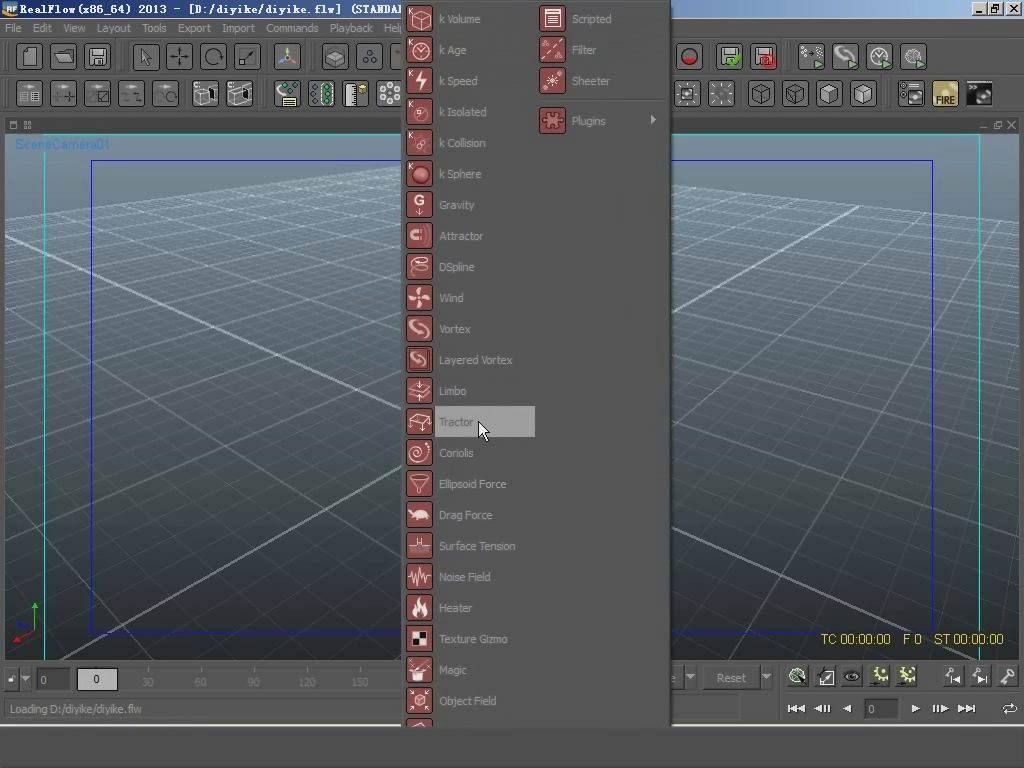
Task: Click the Reset button
Action: [x=731, y=678]
